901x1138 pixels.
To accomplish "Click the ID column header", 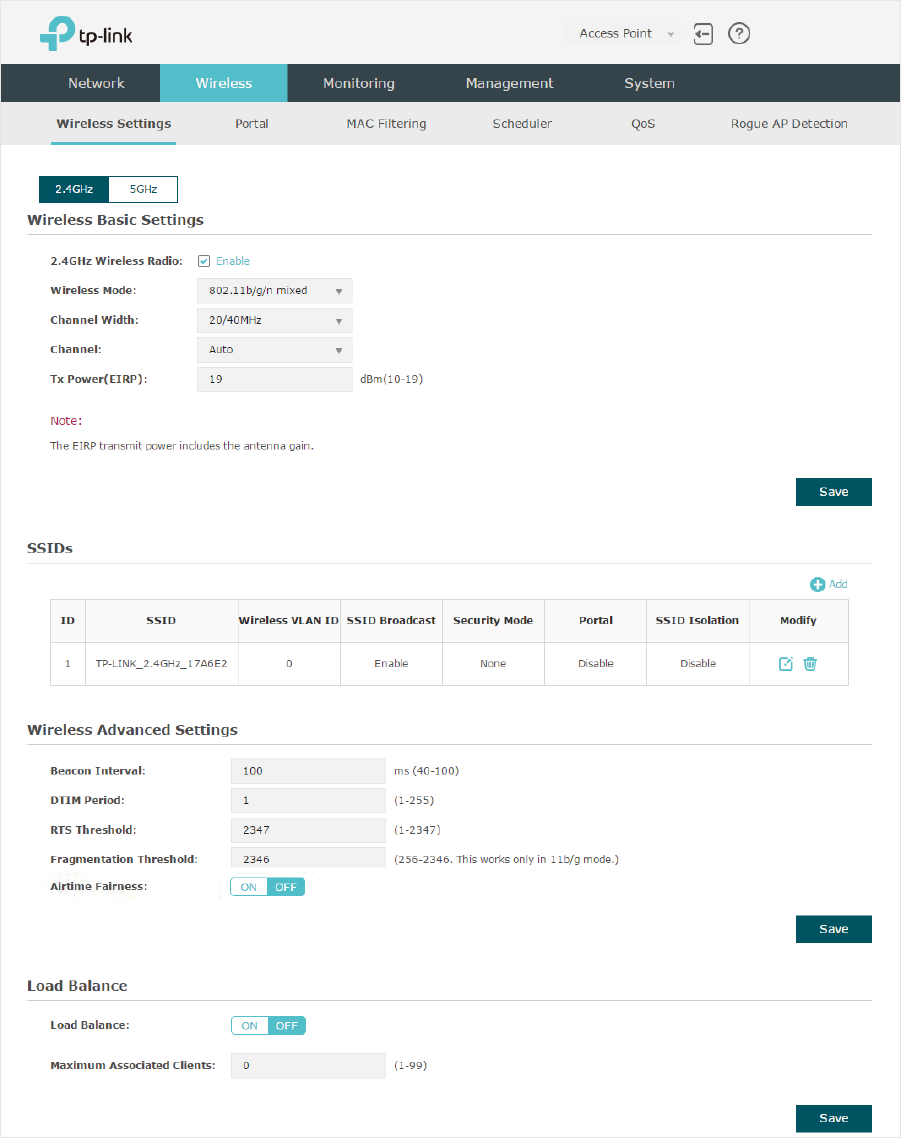I will (68, 621).
